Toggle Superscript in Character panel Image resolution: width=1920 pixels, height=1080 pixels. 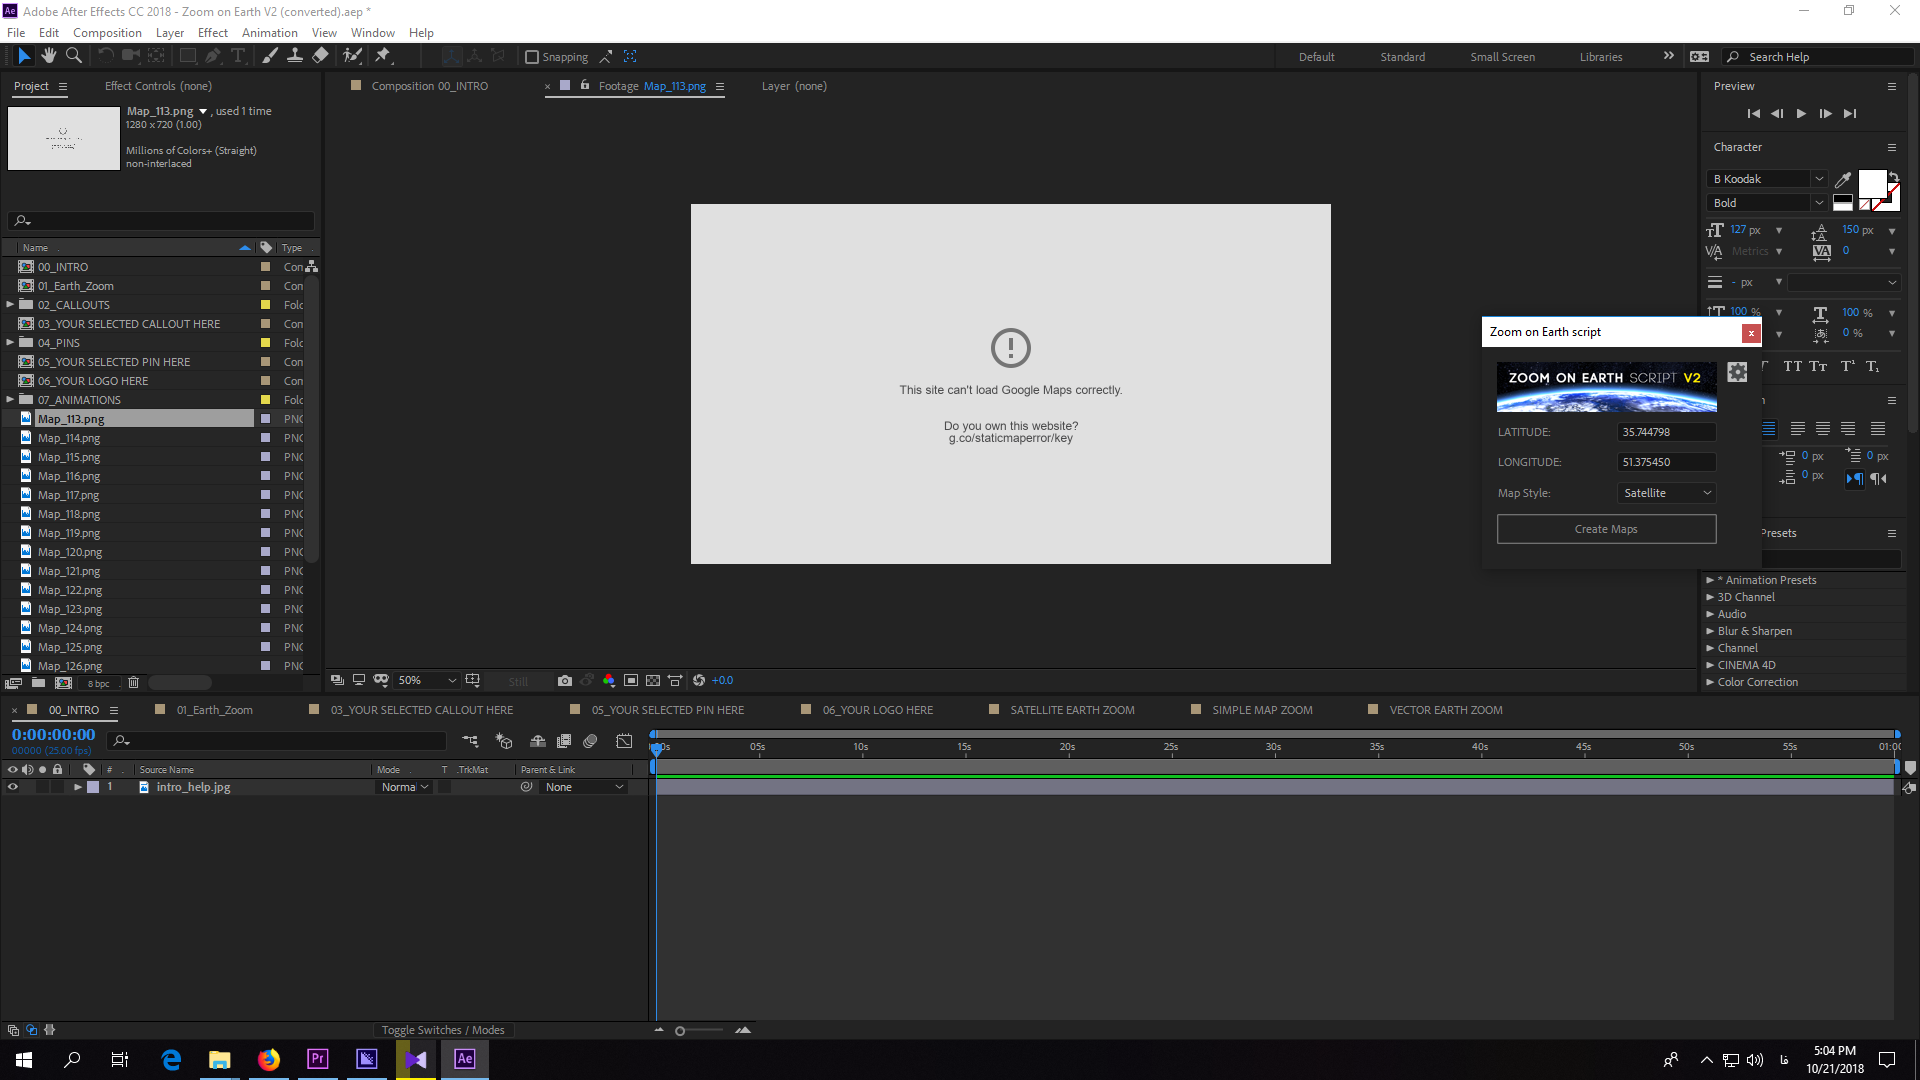(1847, 366)
